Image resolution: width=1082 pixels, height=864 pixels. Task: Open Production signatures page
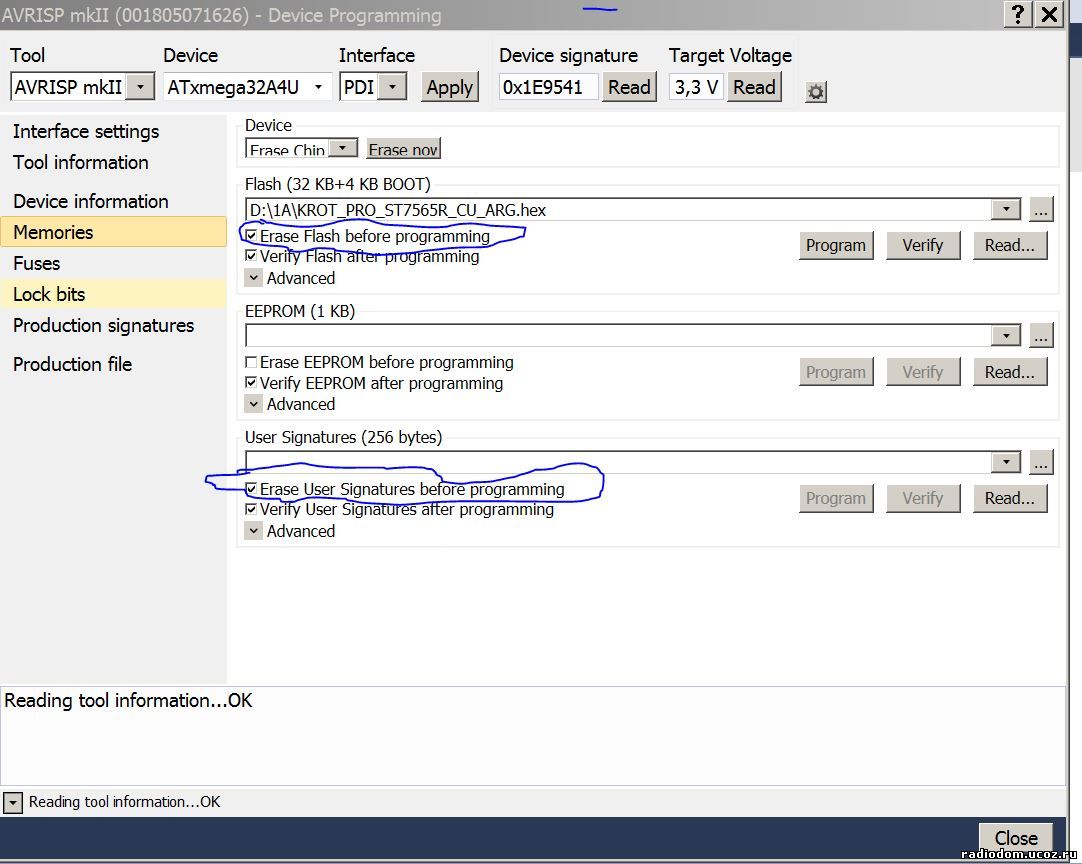click(104, 325)
